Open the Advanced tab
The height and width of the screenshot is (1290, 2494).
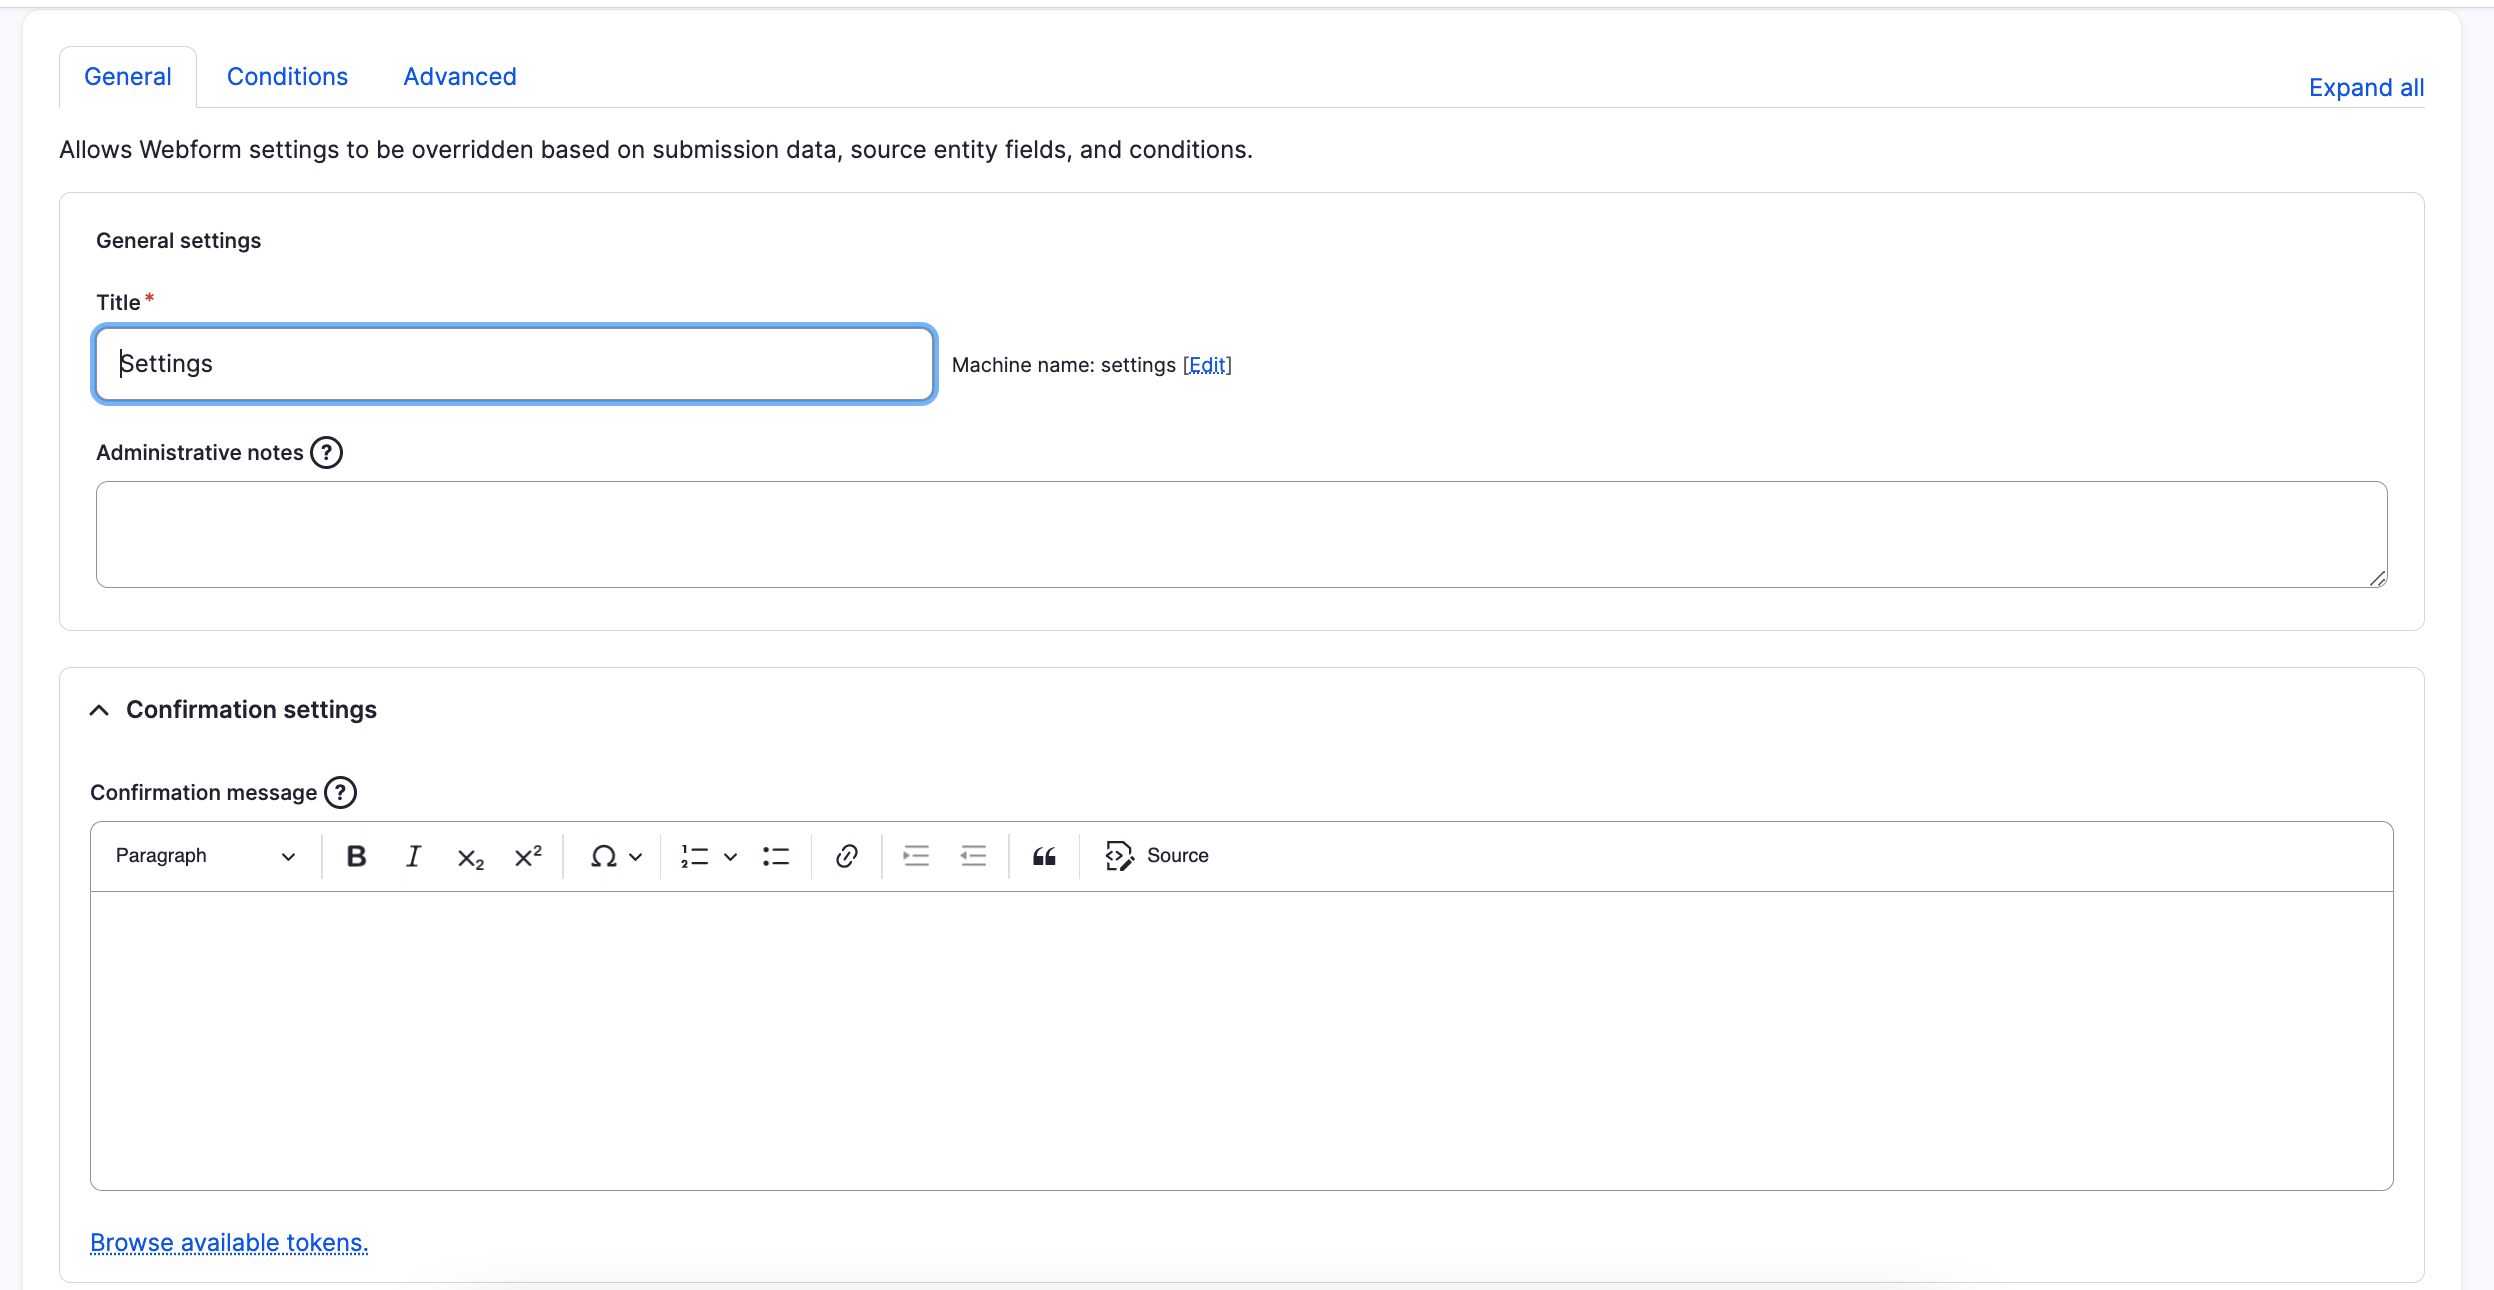click(x=460, y=77)
